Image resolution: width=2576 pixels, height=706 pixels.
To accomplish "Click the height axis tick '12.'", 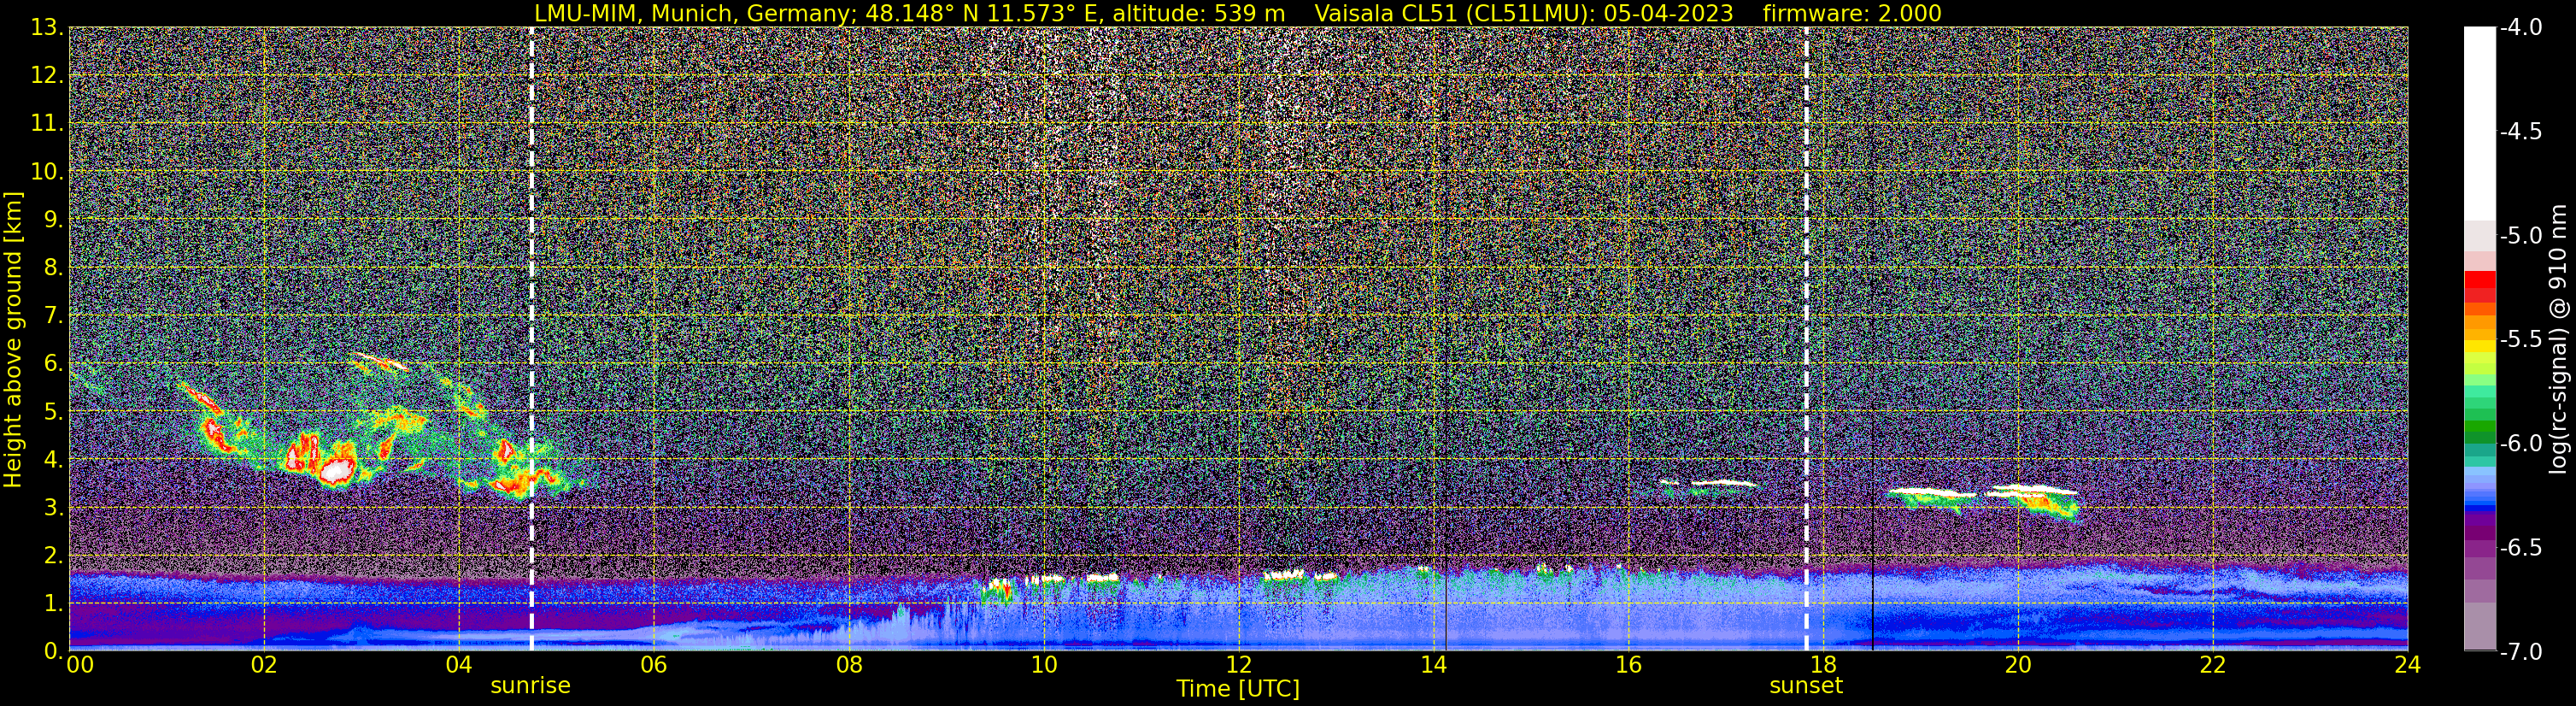I will 47,76.
